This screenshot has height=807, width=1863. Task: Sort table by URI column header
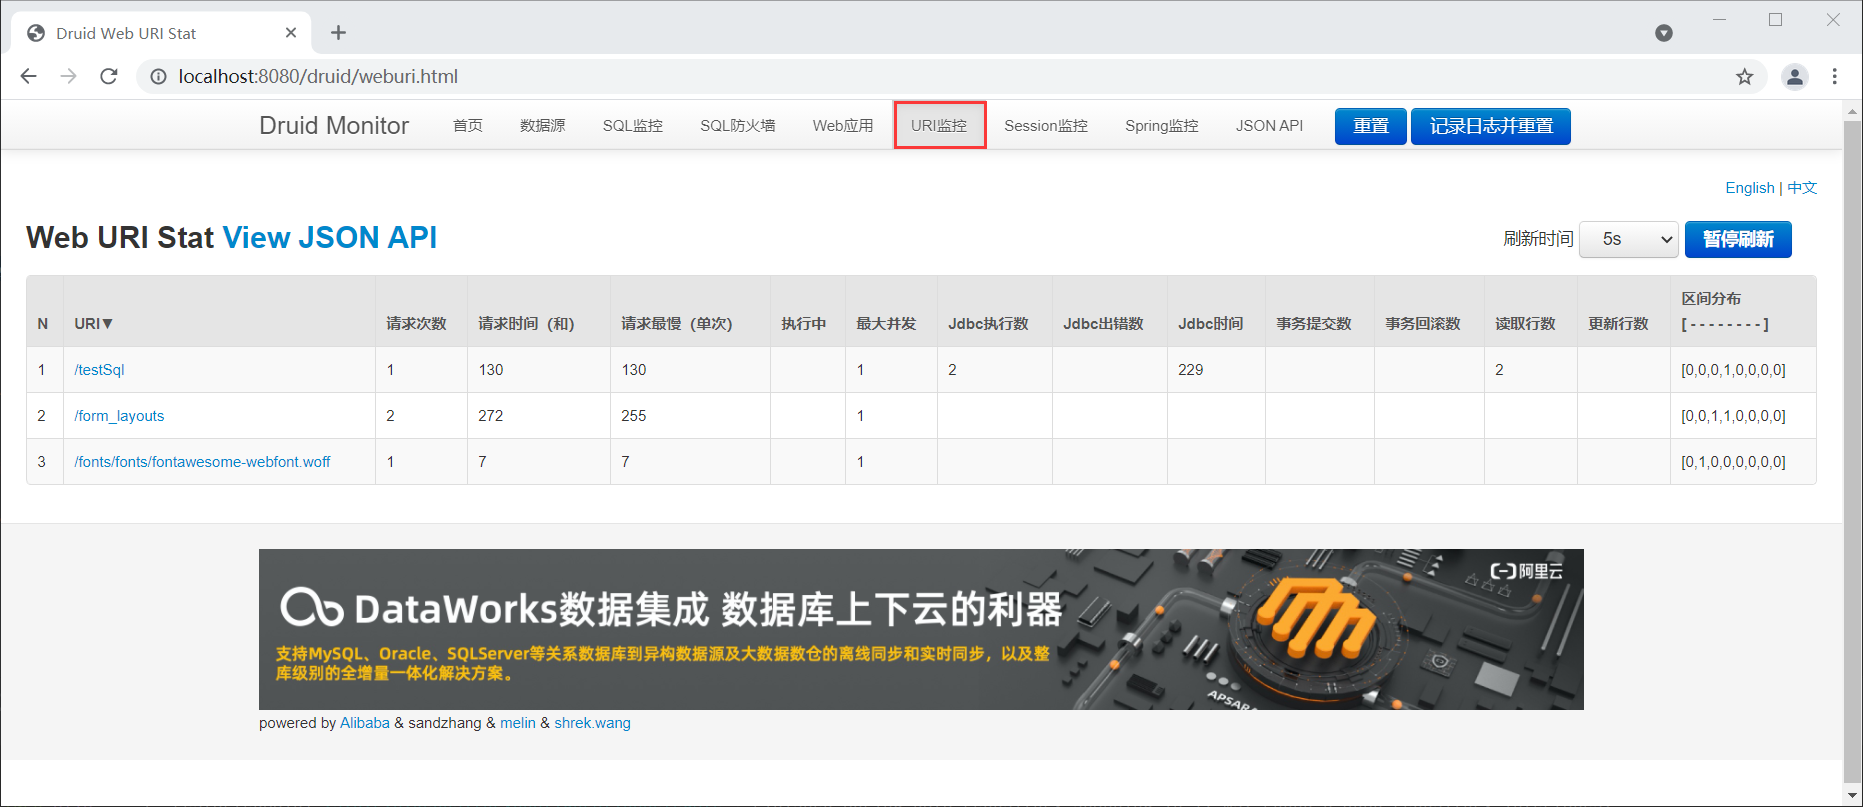94,324
